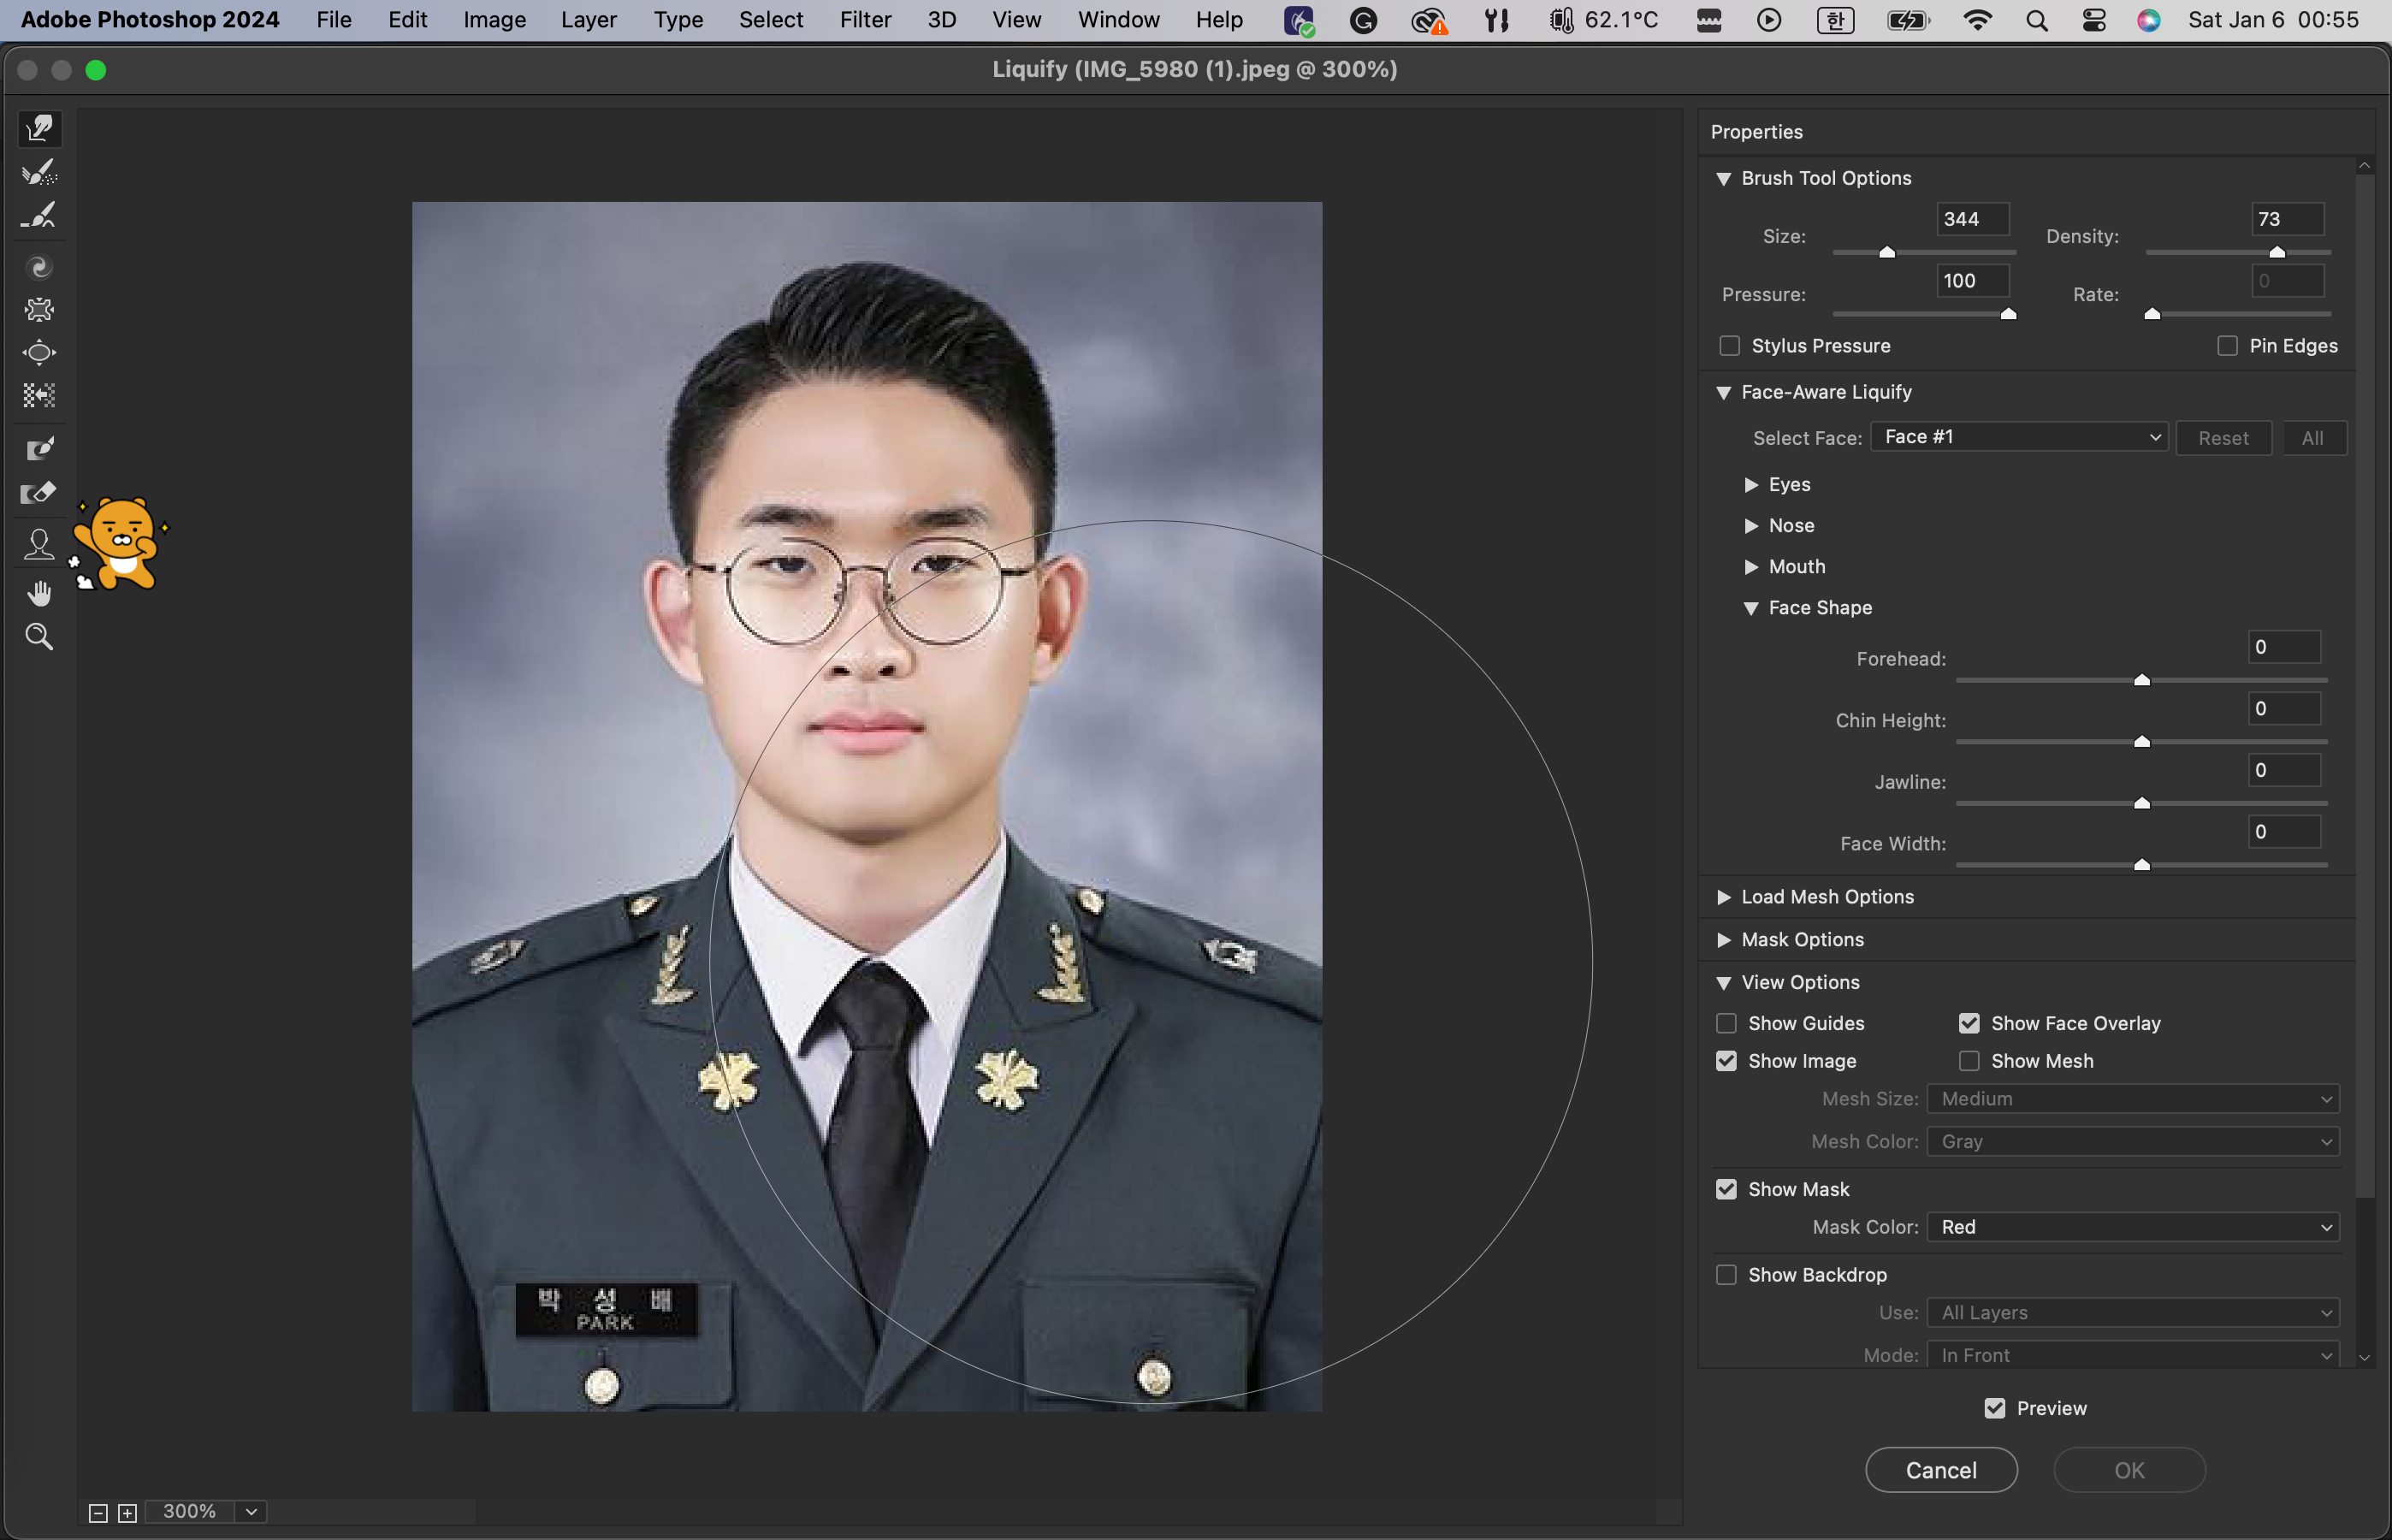2392x1540 pixels.
Task: Disable the Show Face Overlay checkbox
Action: pyautogui.click(x=1968, y=1023)
